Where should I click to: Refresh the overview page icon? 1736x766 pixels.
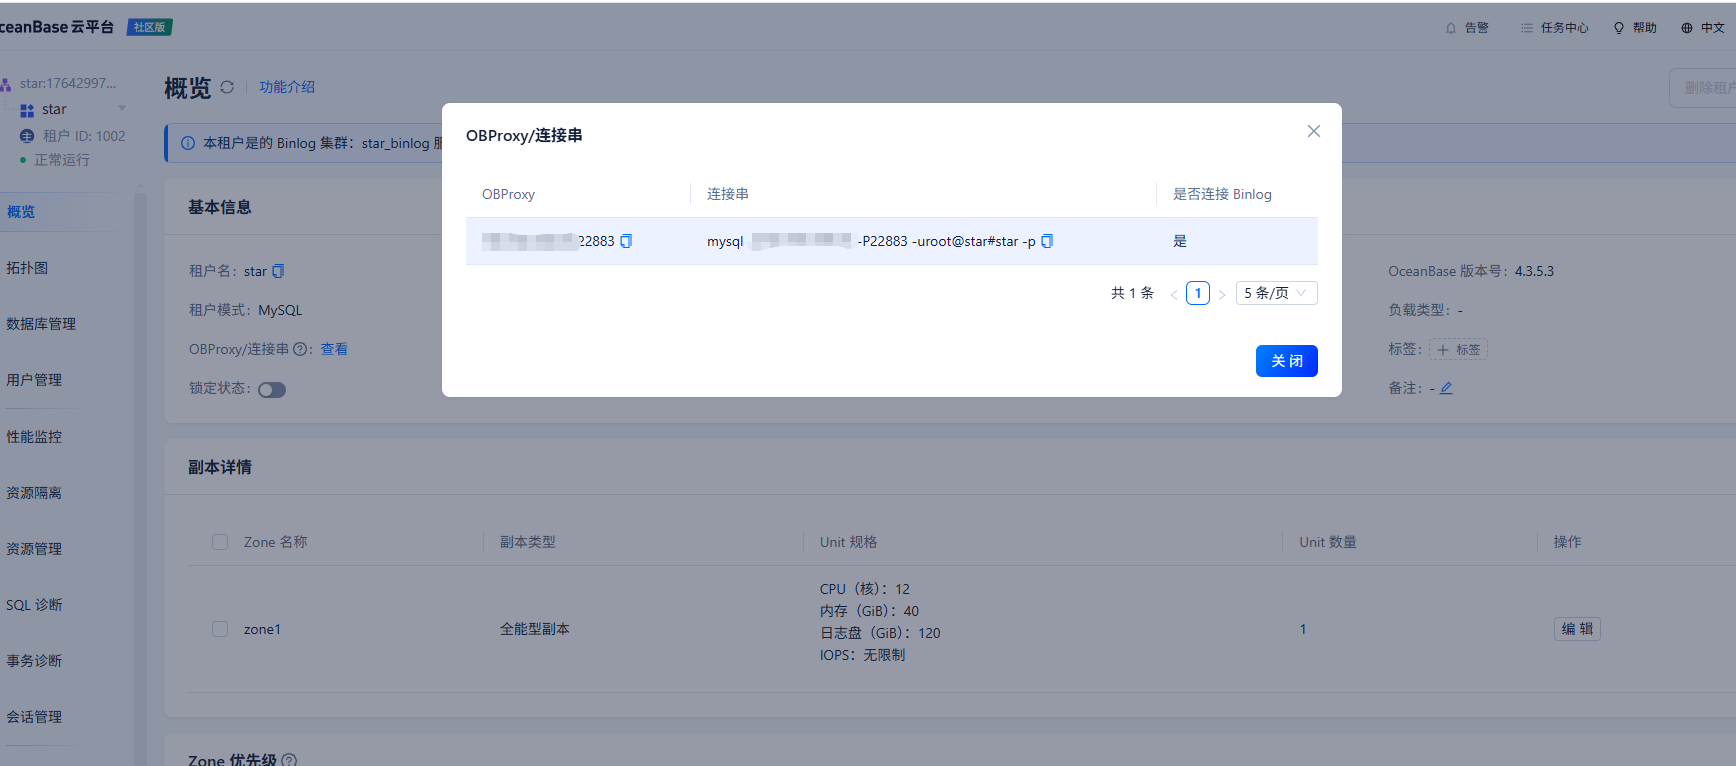pos(227,87)
